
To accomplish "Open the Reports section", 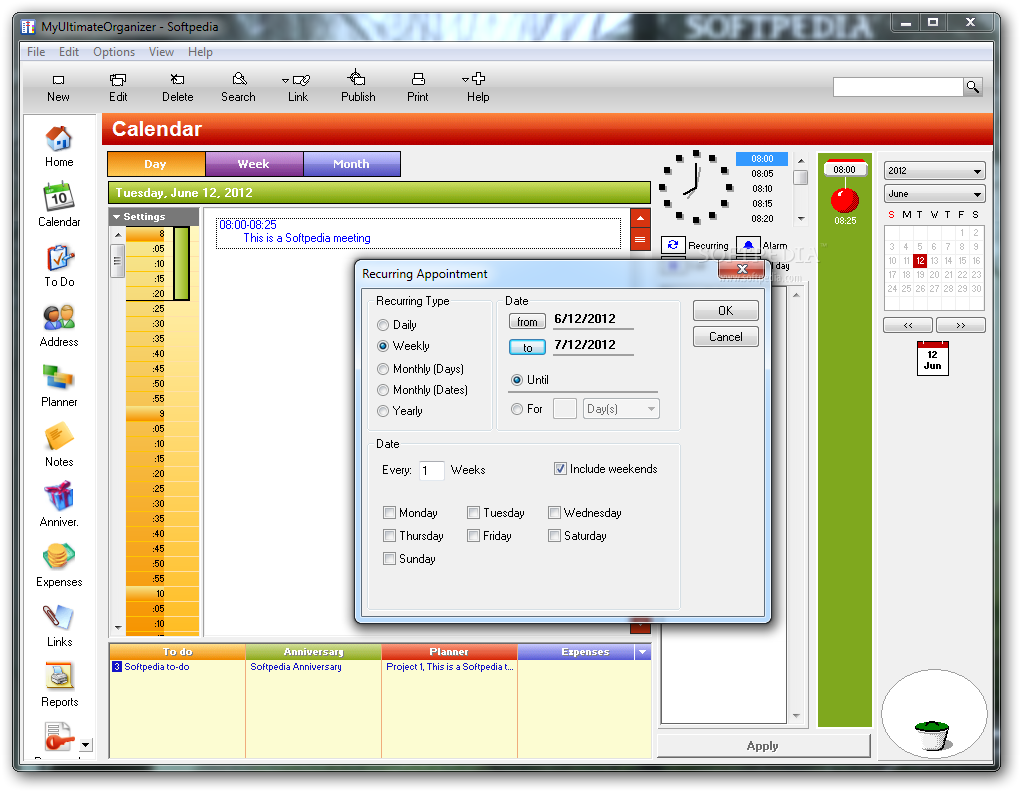I will pyautogui.click(x=59, y=685).
